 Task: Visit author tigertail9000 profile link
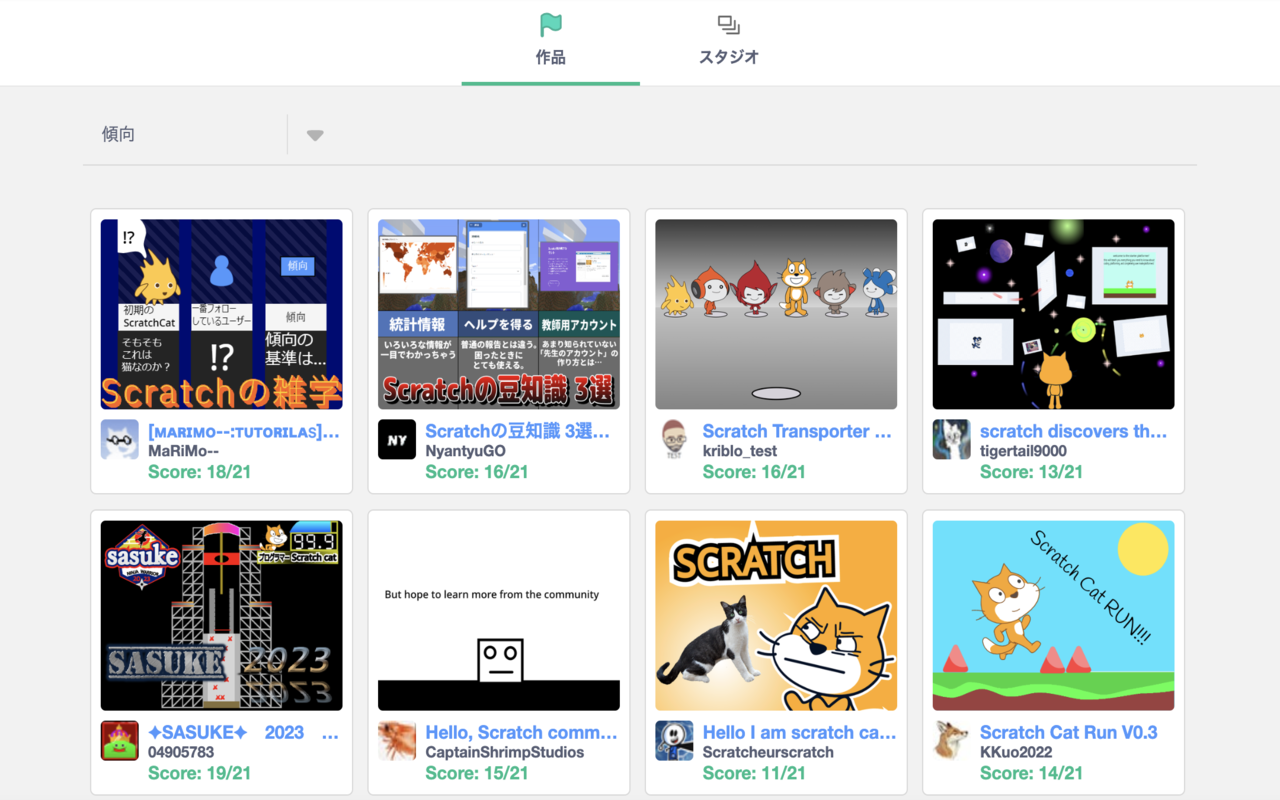tap(1023, 451)
